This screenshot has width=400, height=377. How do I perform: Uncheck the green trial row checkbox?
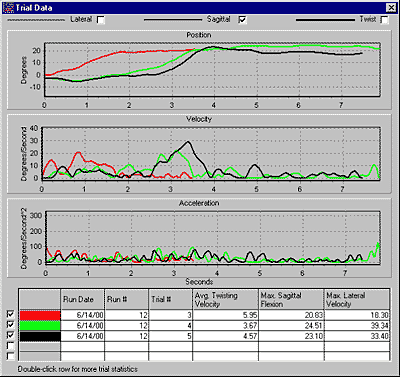(11, 325)
